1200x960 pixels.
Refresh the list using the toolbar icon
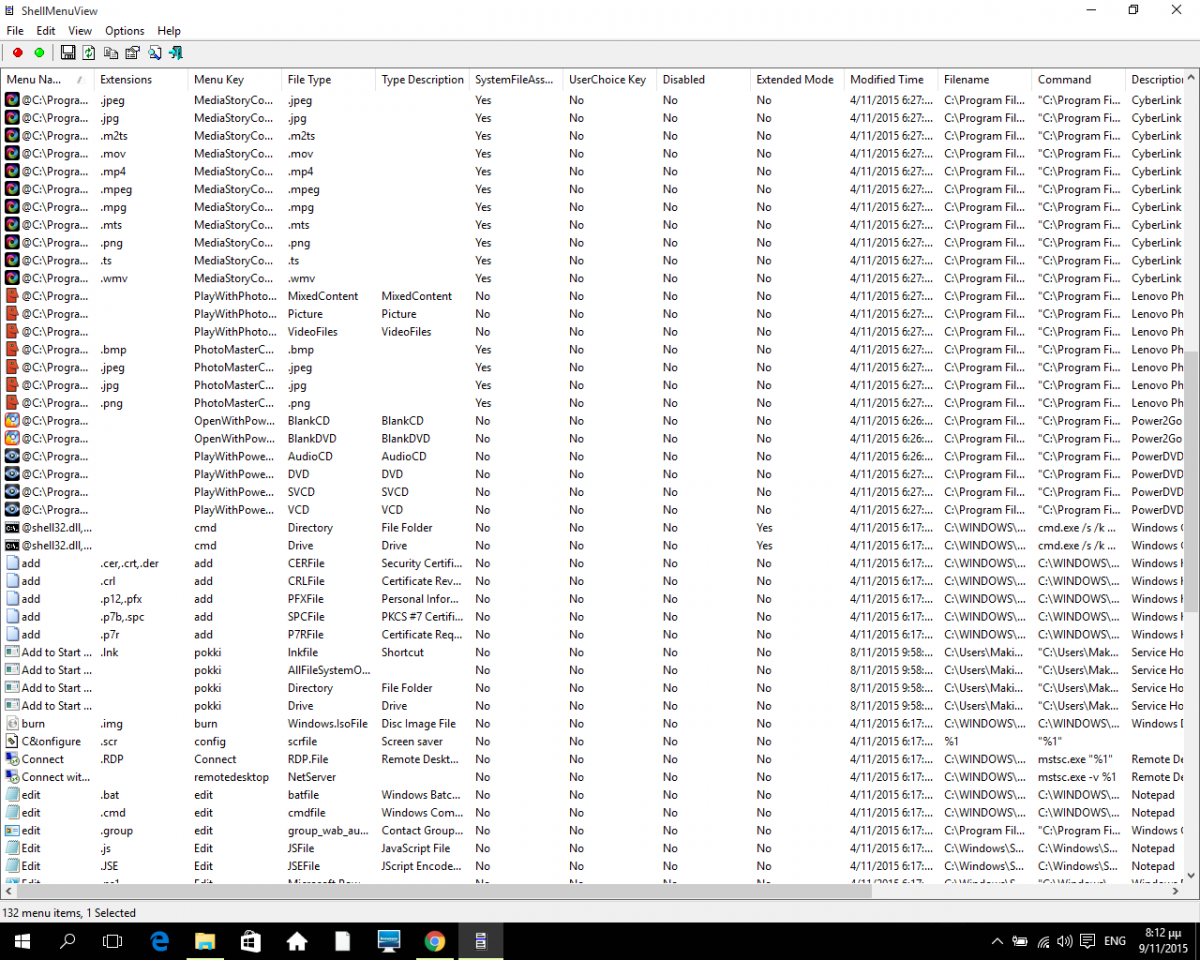(89, 53)
